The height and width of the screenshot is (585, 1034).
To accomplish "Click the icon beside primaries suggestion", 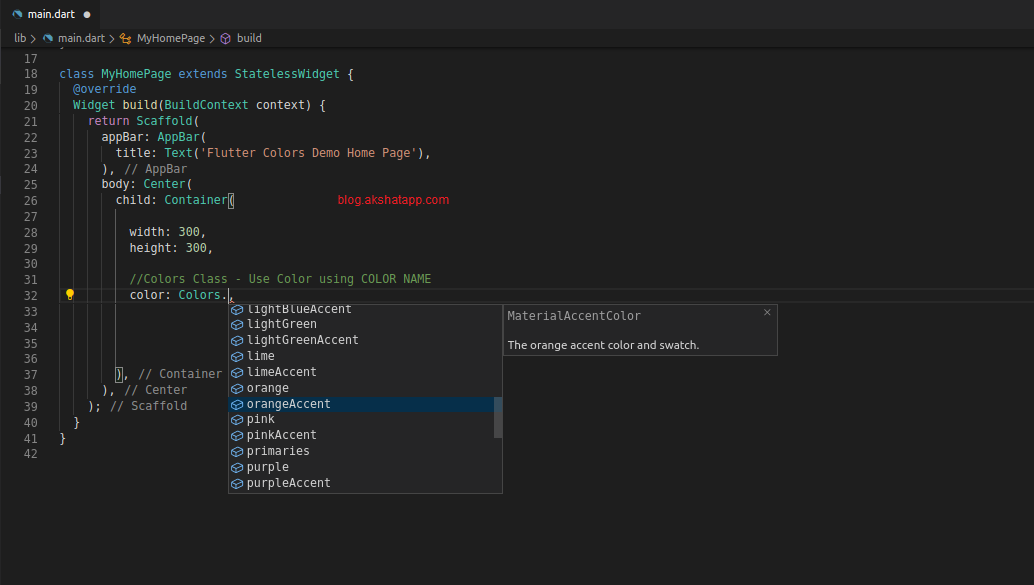I will (237, 451).
